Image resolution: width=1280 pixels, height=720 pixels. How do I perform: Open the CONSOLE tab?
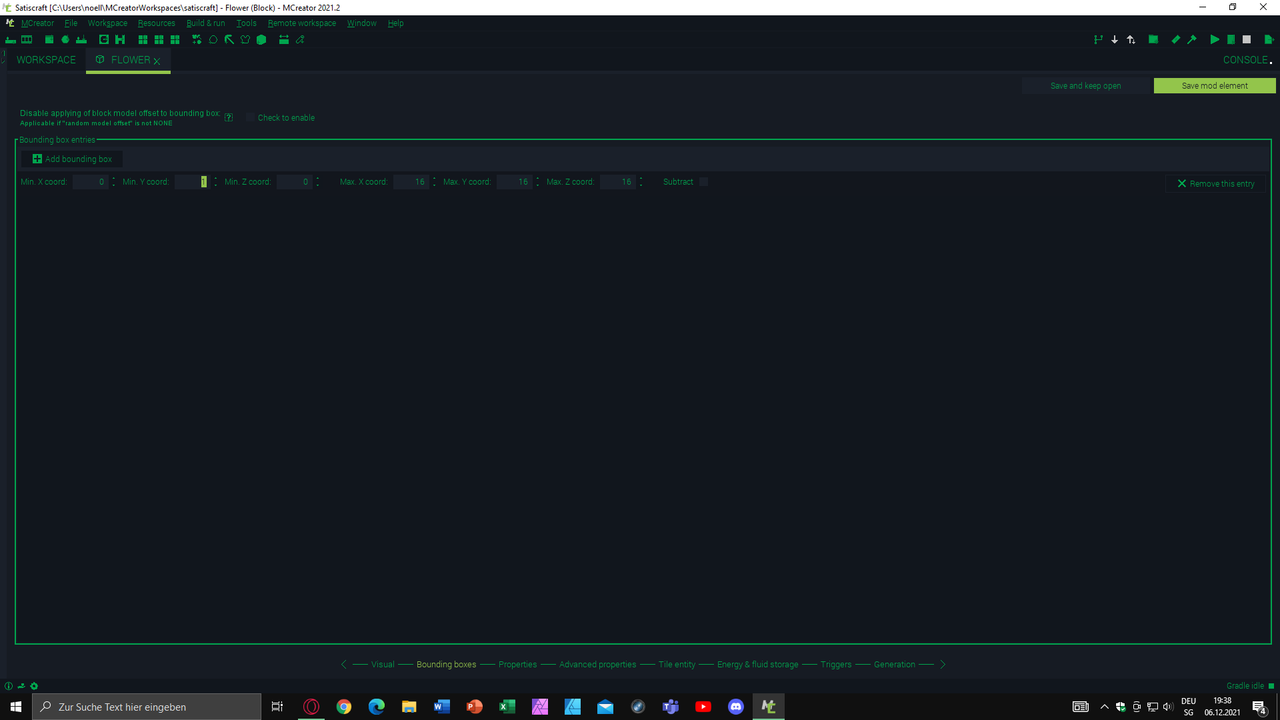1245,60
